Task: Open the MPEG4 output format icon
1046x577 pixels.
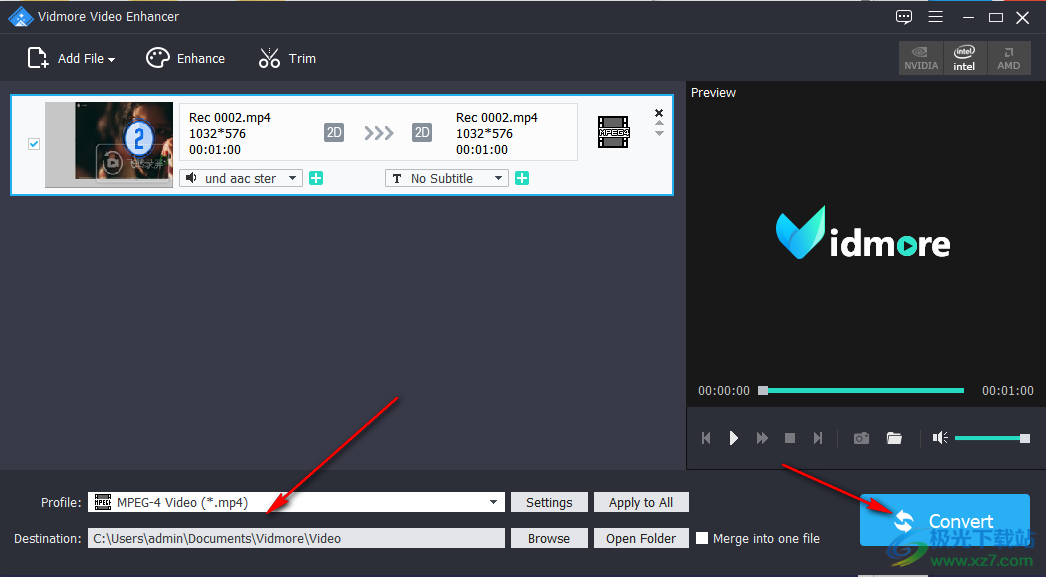Action: pos(614,132)
